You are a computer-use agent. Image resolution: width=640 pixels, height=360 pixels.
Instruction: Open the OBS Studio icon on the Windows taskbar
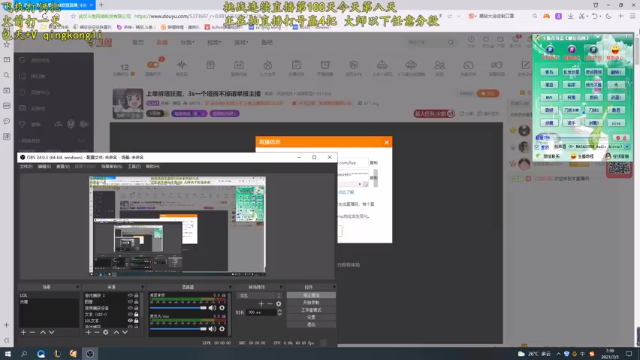point(90,353)
